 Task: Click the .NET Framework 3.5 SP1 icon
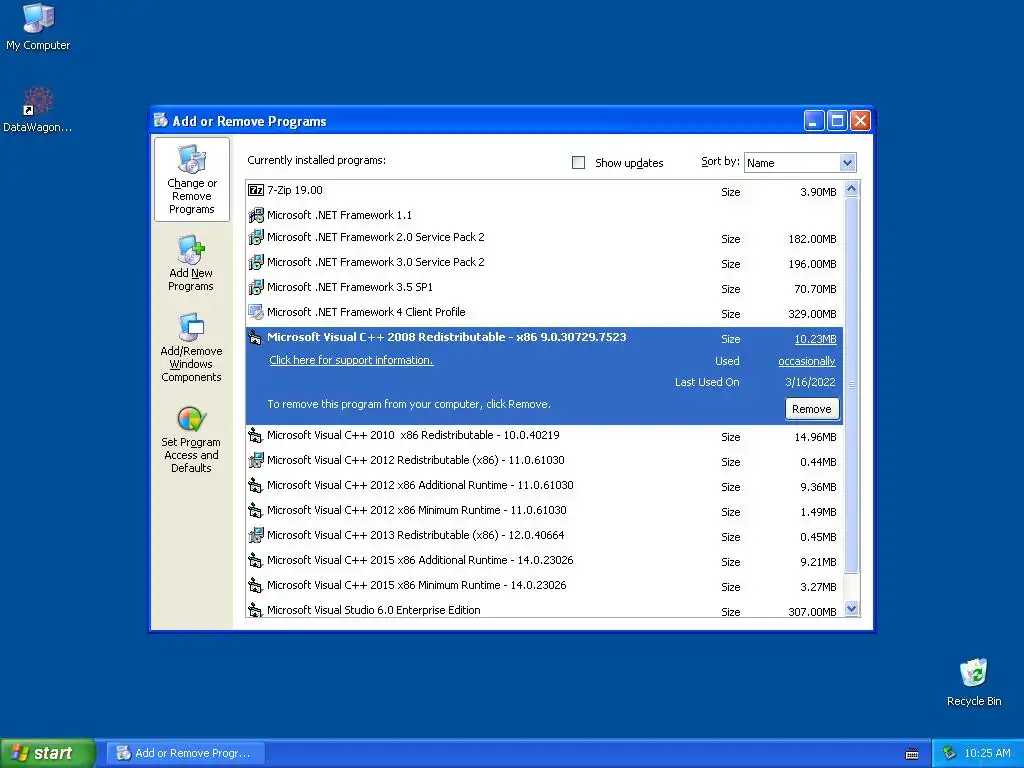(x=256, y=287)
